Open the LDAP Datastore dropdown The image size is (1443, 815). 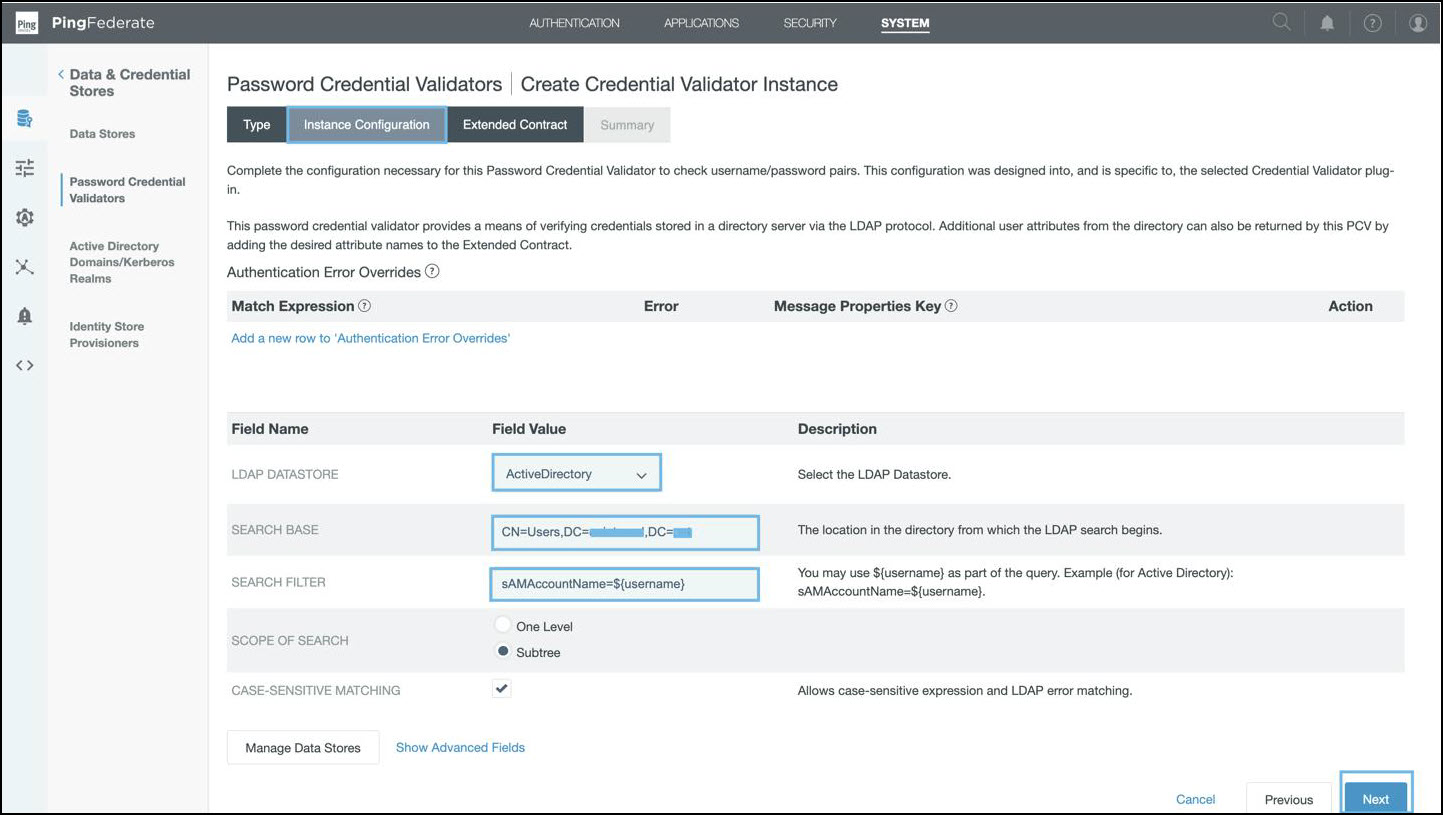[576, 474]
